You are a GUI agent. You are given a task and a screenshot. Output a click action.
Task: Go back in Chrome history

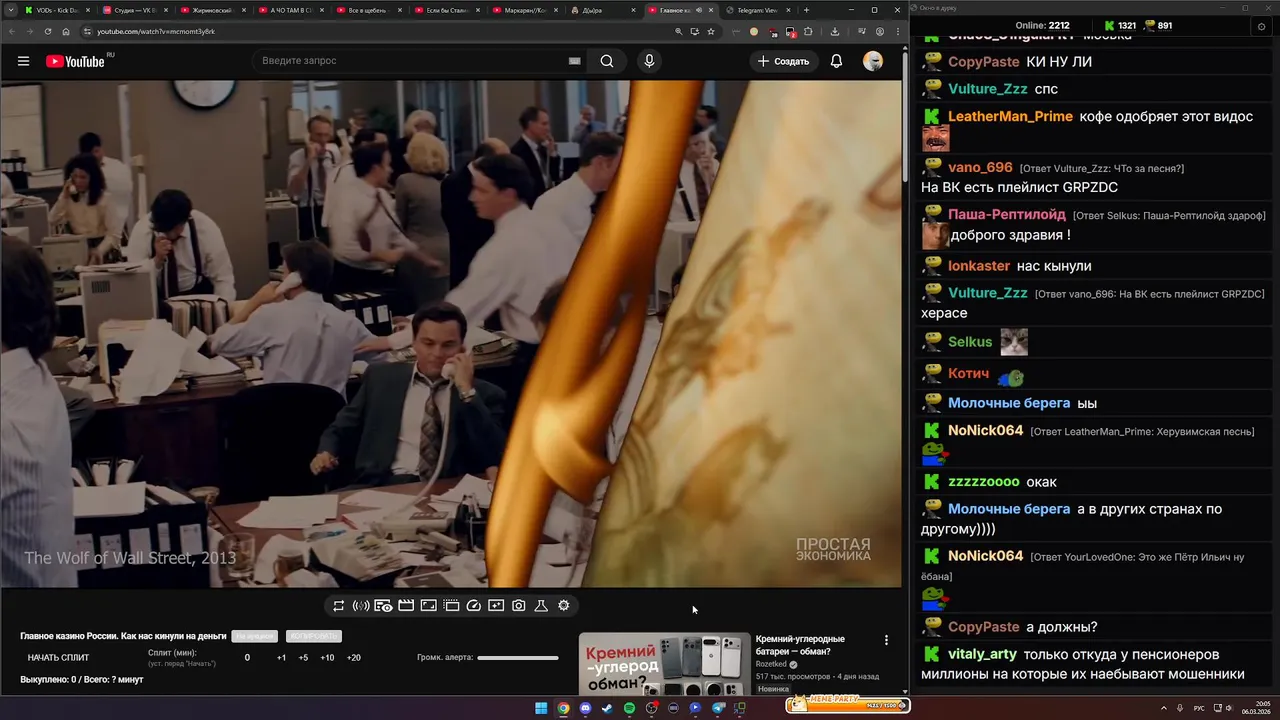click(11, 31)
